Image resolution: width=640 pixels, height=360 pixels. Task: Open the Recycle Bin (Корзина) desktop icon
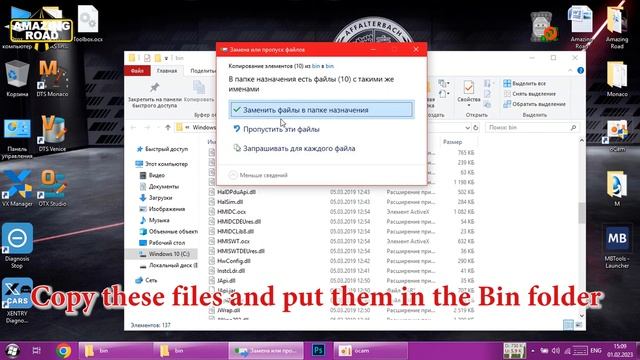(17, 78)
